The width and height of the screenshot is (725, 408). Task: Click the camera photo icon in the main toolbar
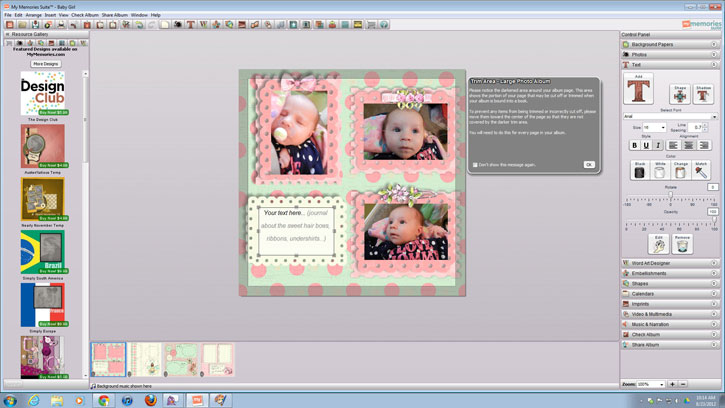pyautogui.click(x=178, y=25)
